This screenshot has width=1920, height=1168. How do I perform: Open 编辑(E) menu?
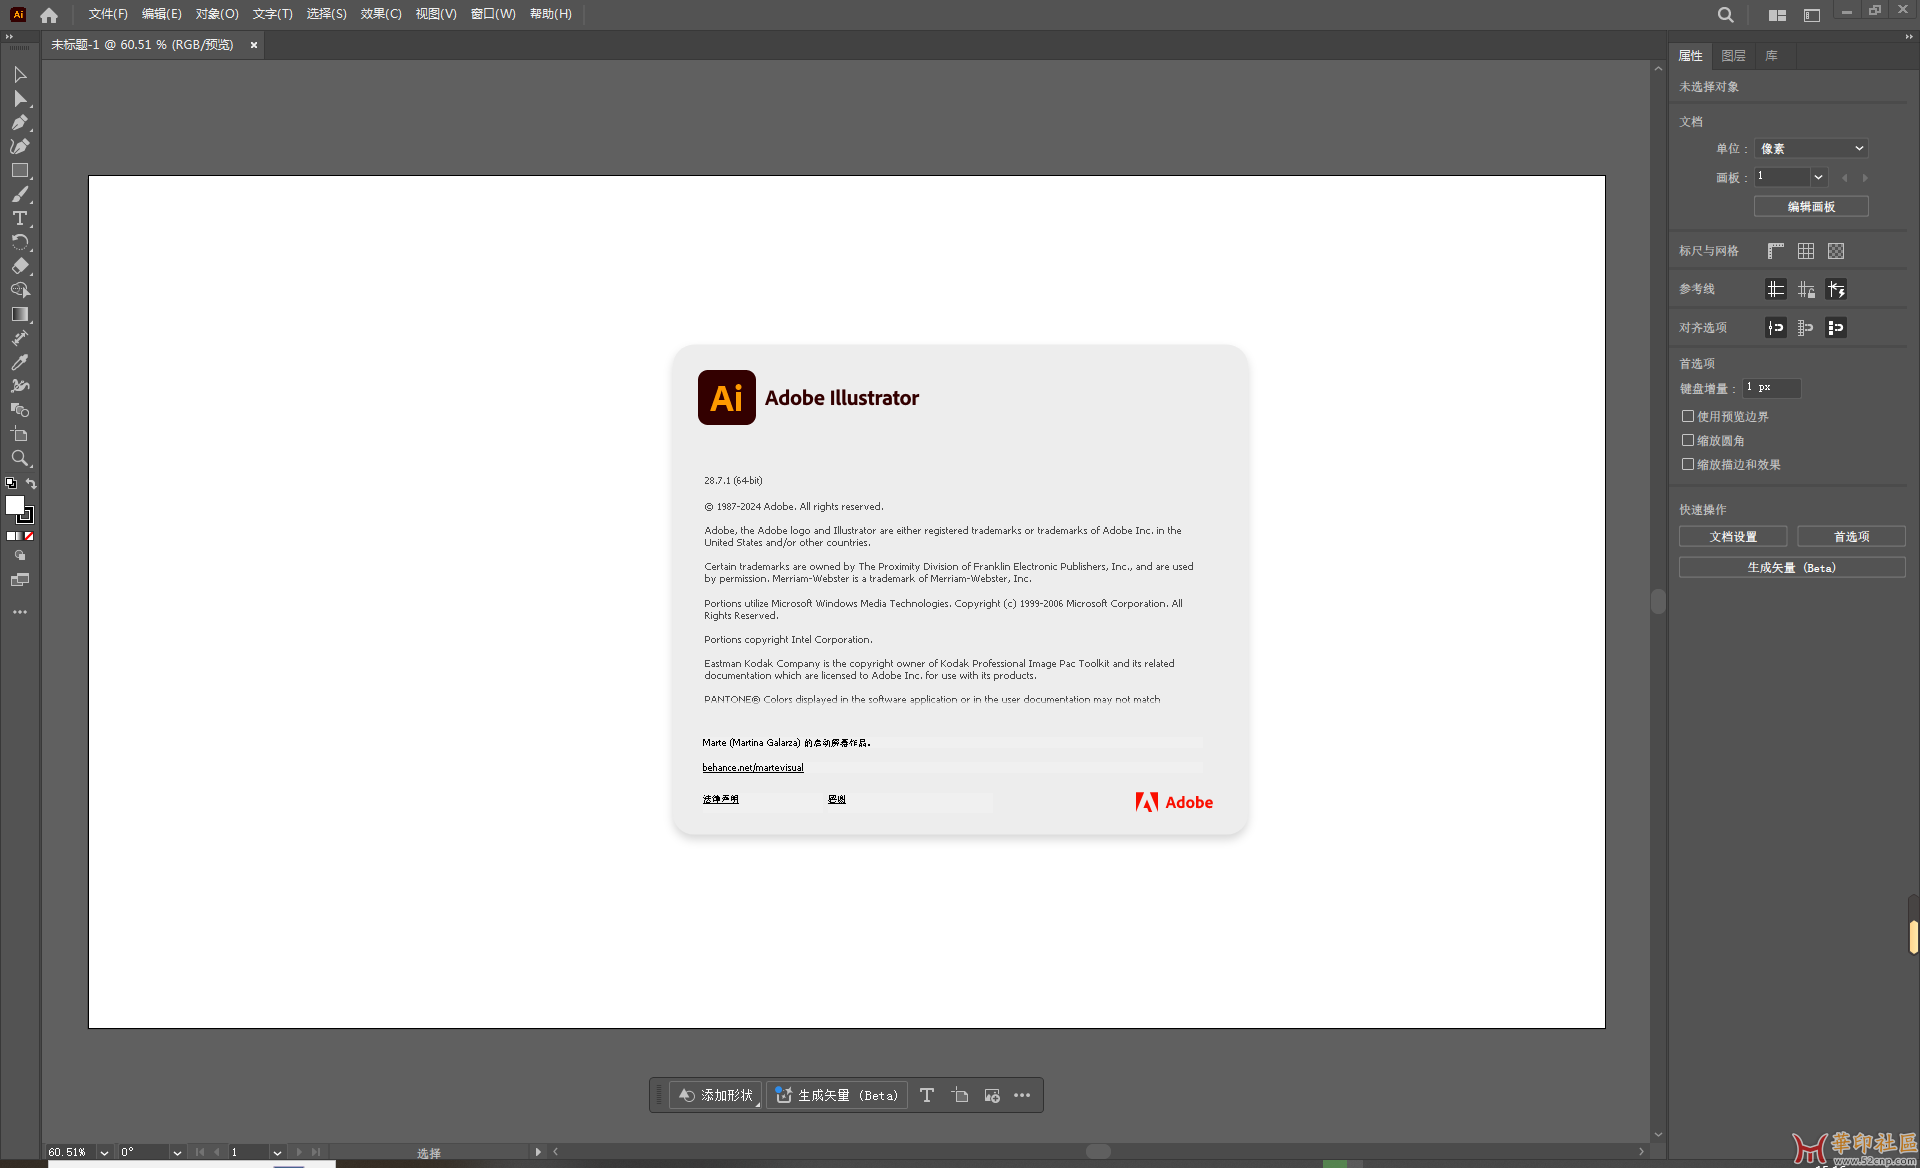coord(162,14)
